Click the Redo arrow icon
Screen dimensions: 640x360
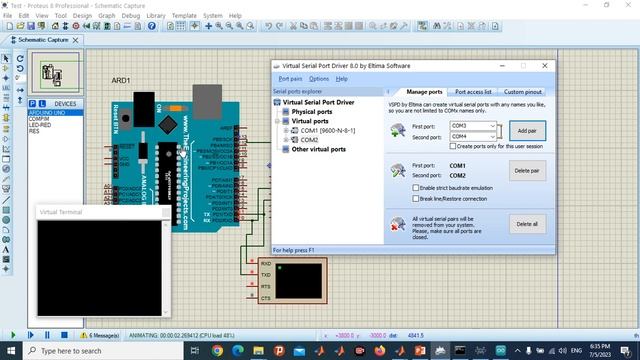[x=279, y=26]
